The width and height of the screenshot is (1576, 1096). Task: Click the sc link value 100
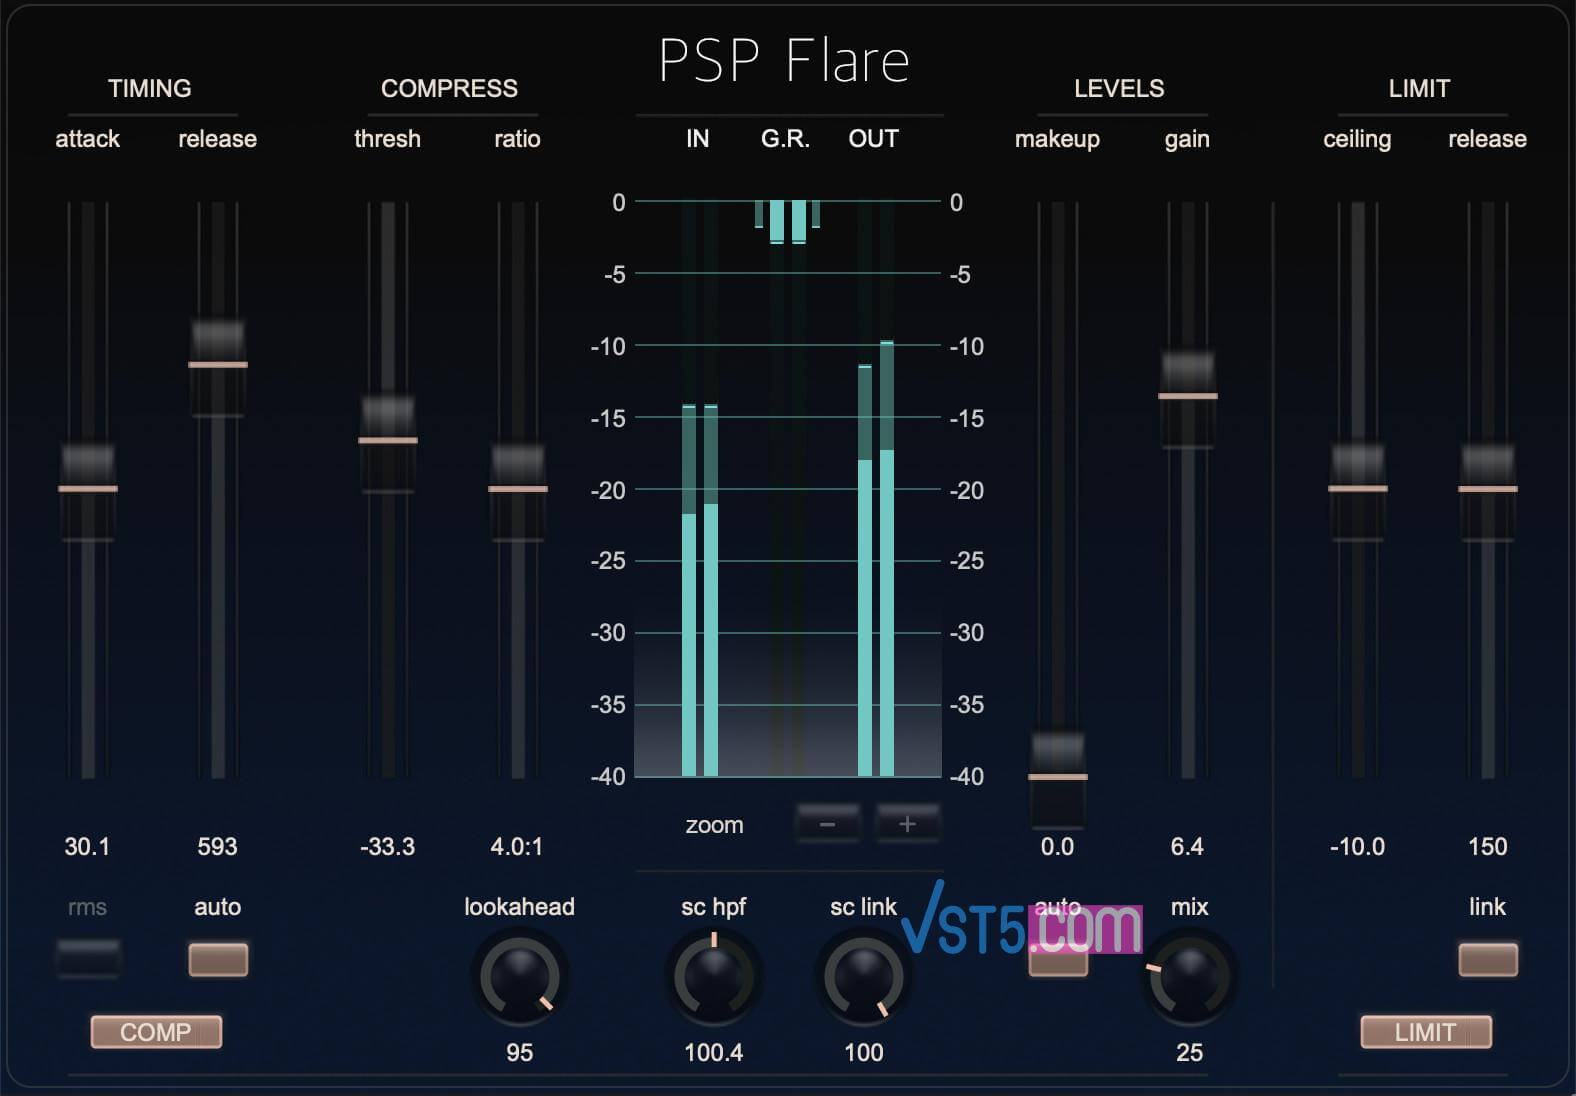point(864,1053)
